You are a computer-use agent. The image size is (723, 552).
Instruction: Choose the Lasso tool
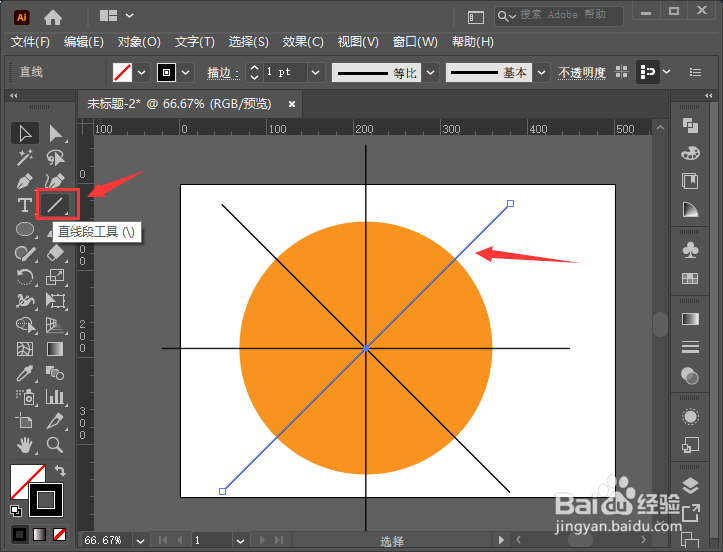(x=55, y=158)
